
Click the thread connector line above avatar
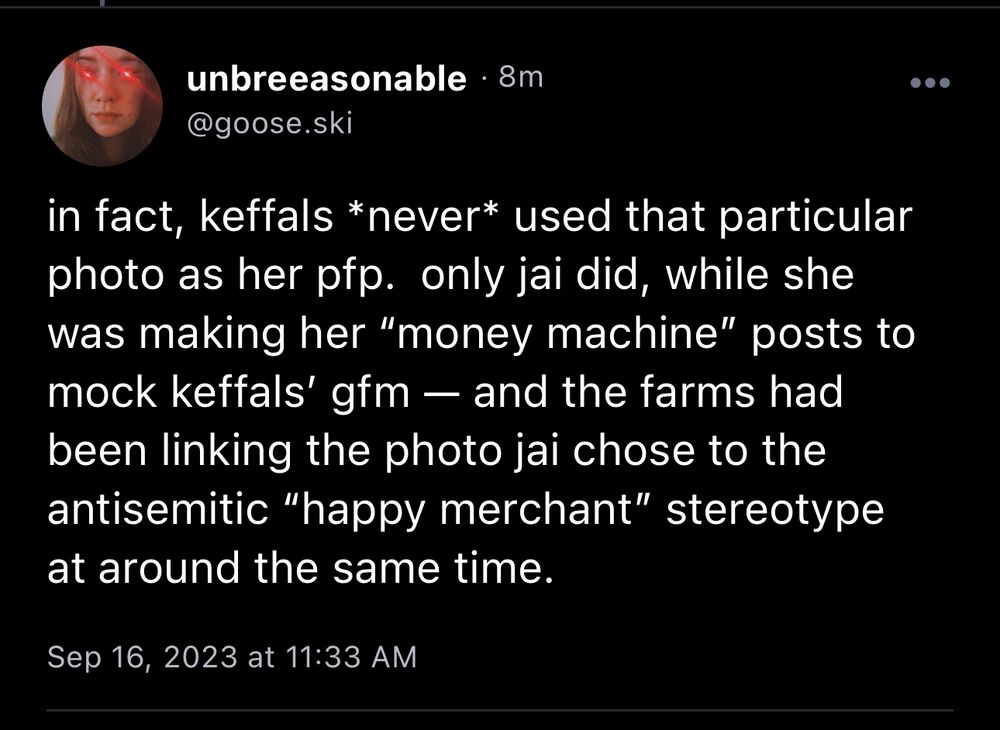(x=101, y=4)
